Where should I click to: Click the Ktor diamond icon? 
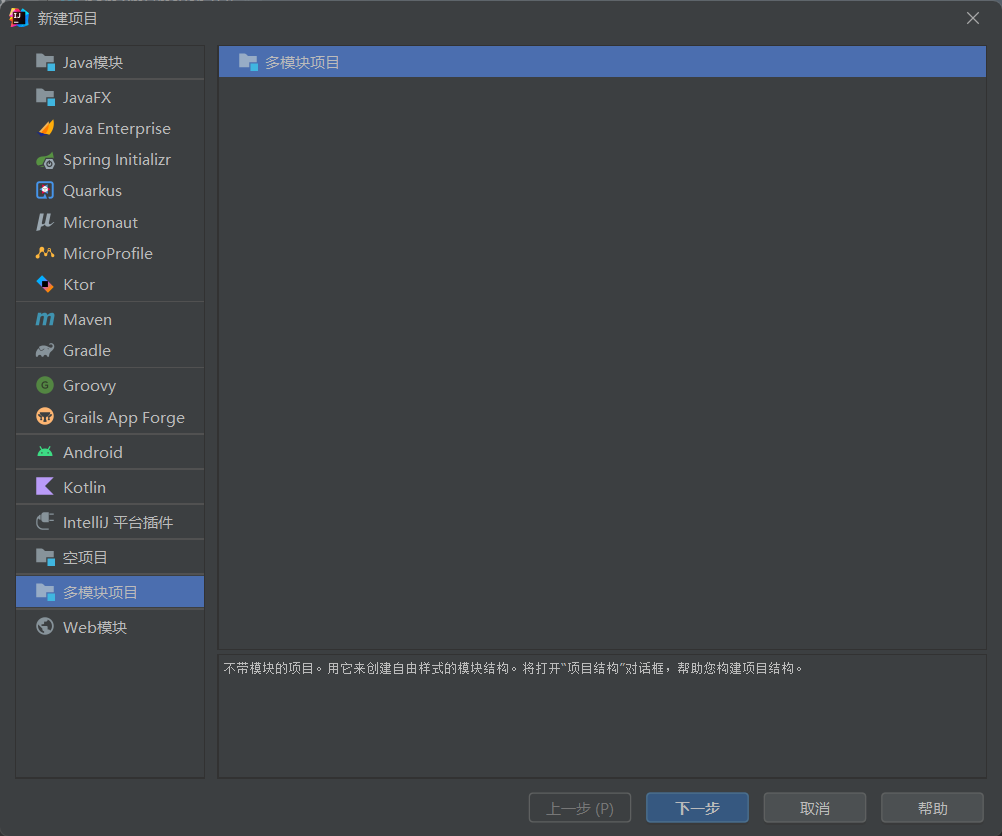[45, 284]
